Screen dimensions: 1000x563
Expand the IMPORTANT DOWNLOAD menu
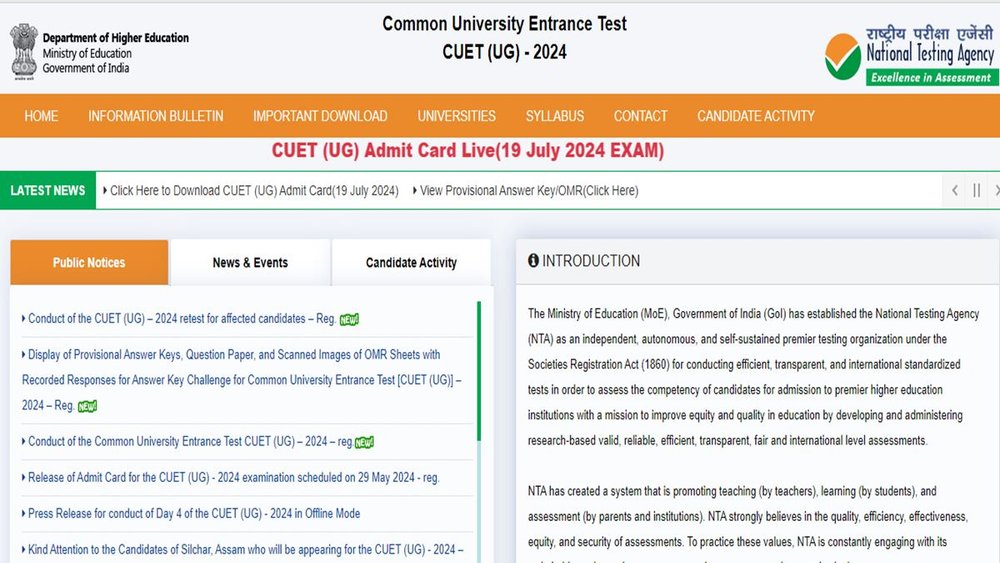coord(320,116)
